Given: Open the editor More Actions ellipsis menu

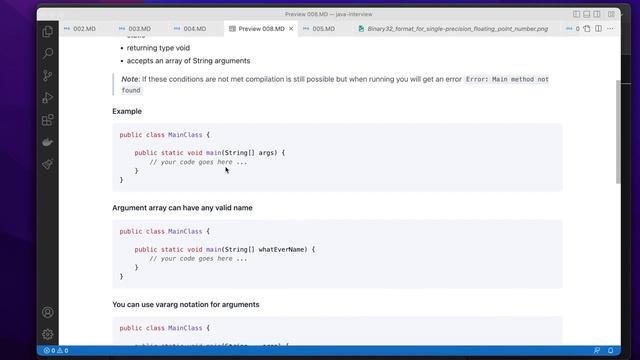Looking at the screenshot, I should (610, 29).
